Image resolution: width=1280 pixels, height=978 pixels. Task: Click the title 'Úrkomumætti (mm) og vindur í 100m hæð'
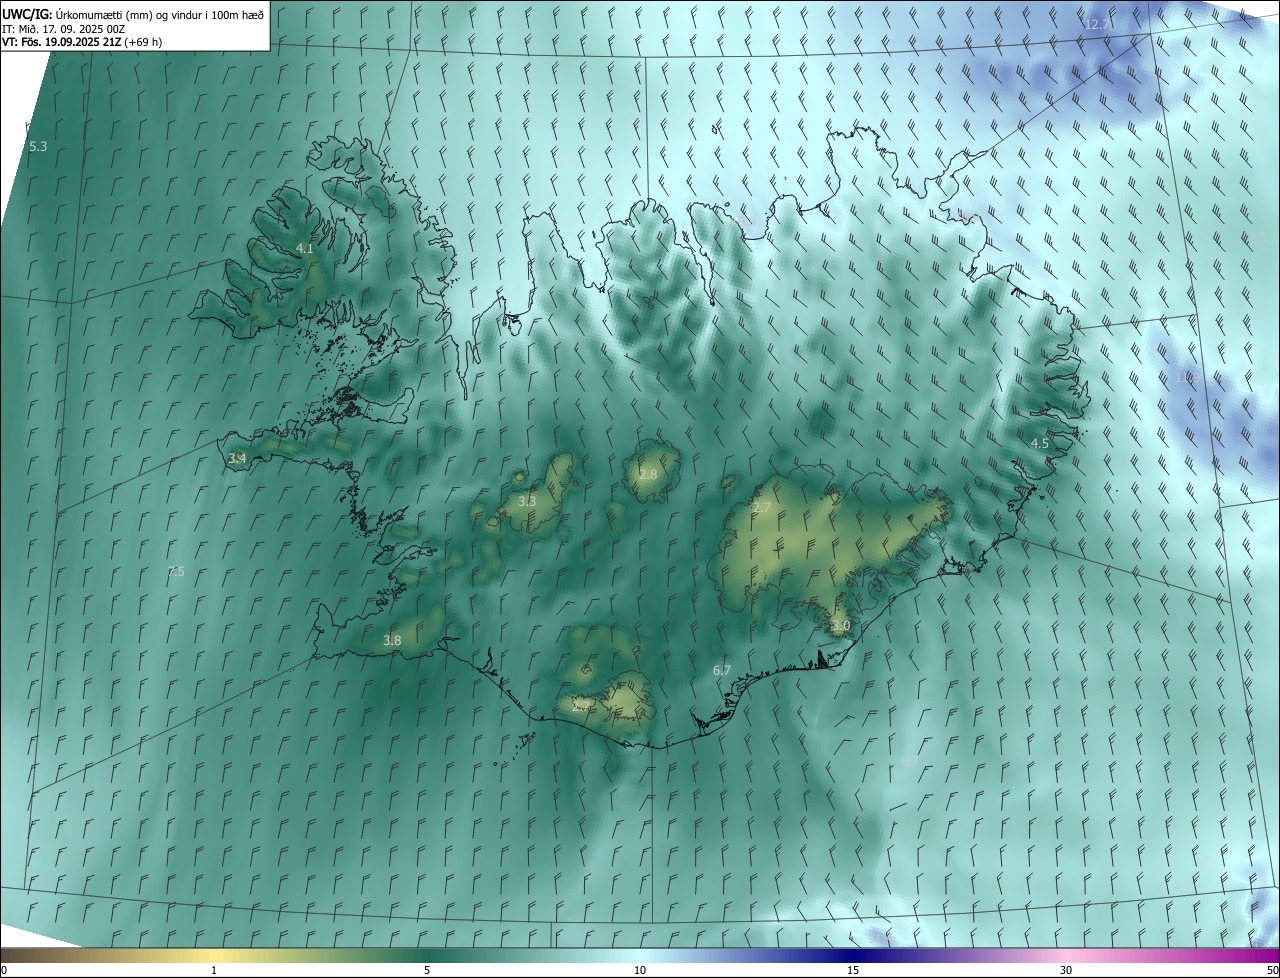[159, 15]
